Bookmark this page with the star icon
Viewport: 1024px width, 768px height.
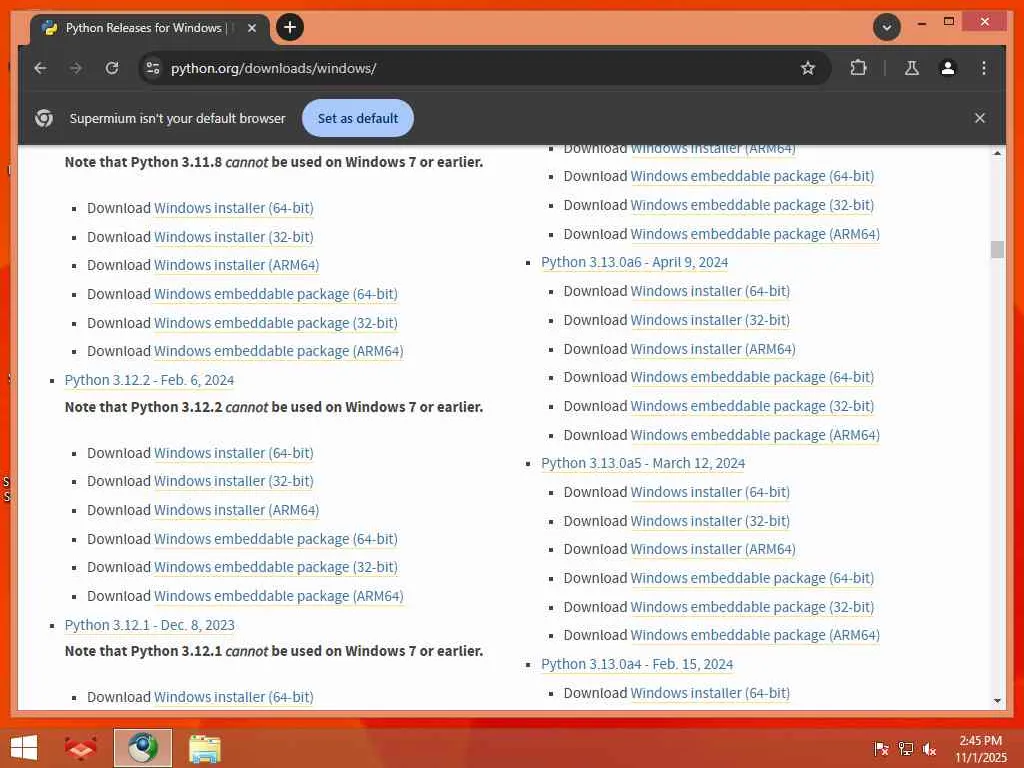(x=808, y=68)
